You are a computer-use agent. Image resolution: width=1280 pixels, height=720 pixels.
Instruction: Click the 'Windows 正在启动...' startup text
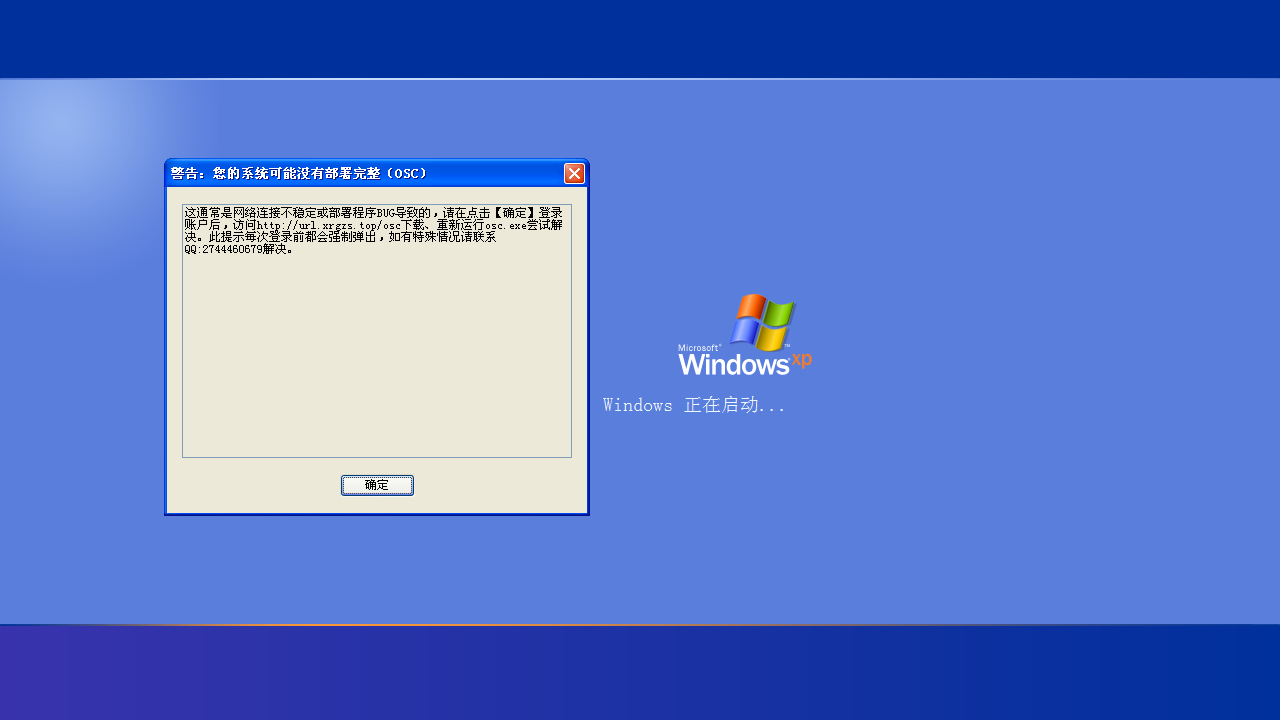click(694, 405)
